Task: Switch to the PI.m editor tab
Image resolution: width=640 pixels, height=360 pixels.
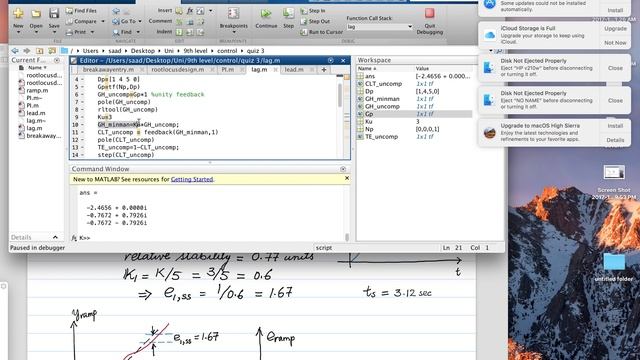Action: click(x=228, y=70)
